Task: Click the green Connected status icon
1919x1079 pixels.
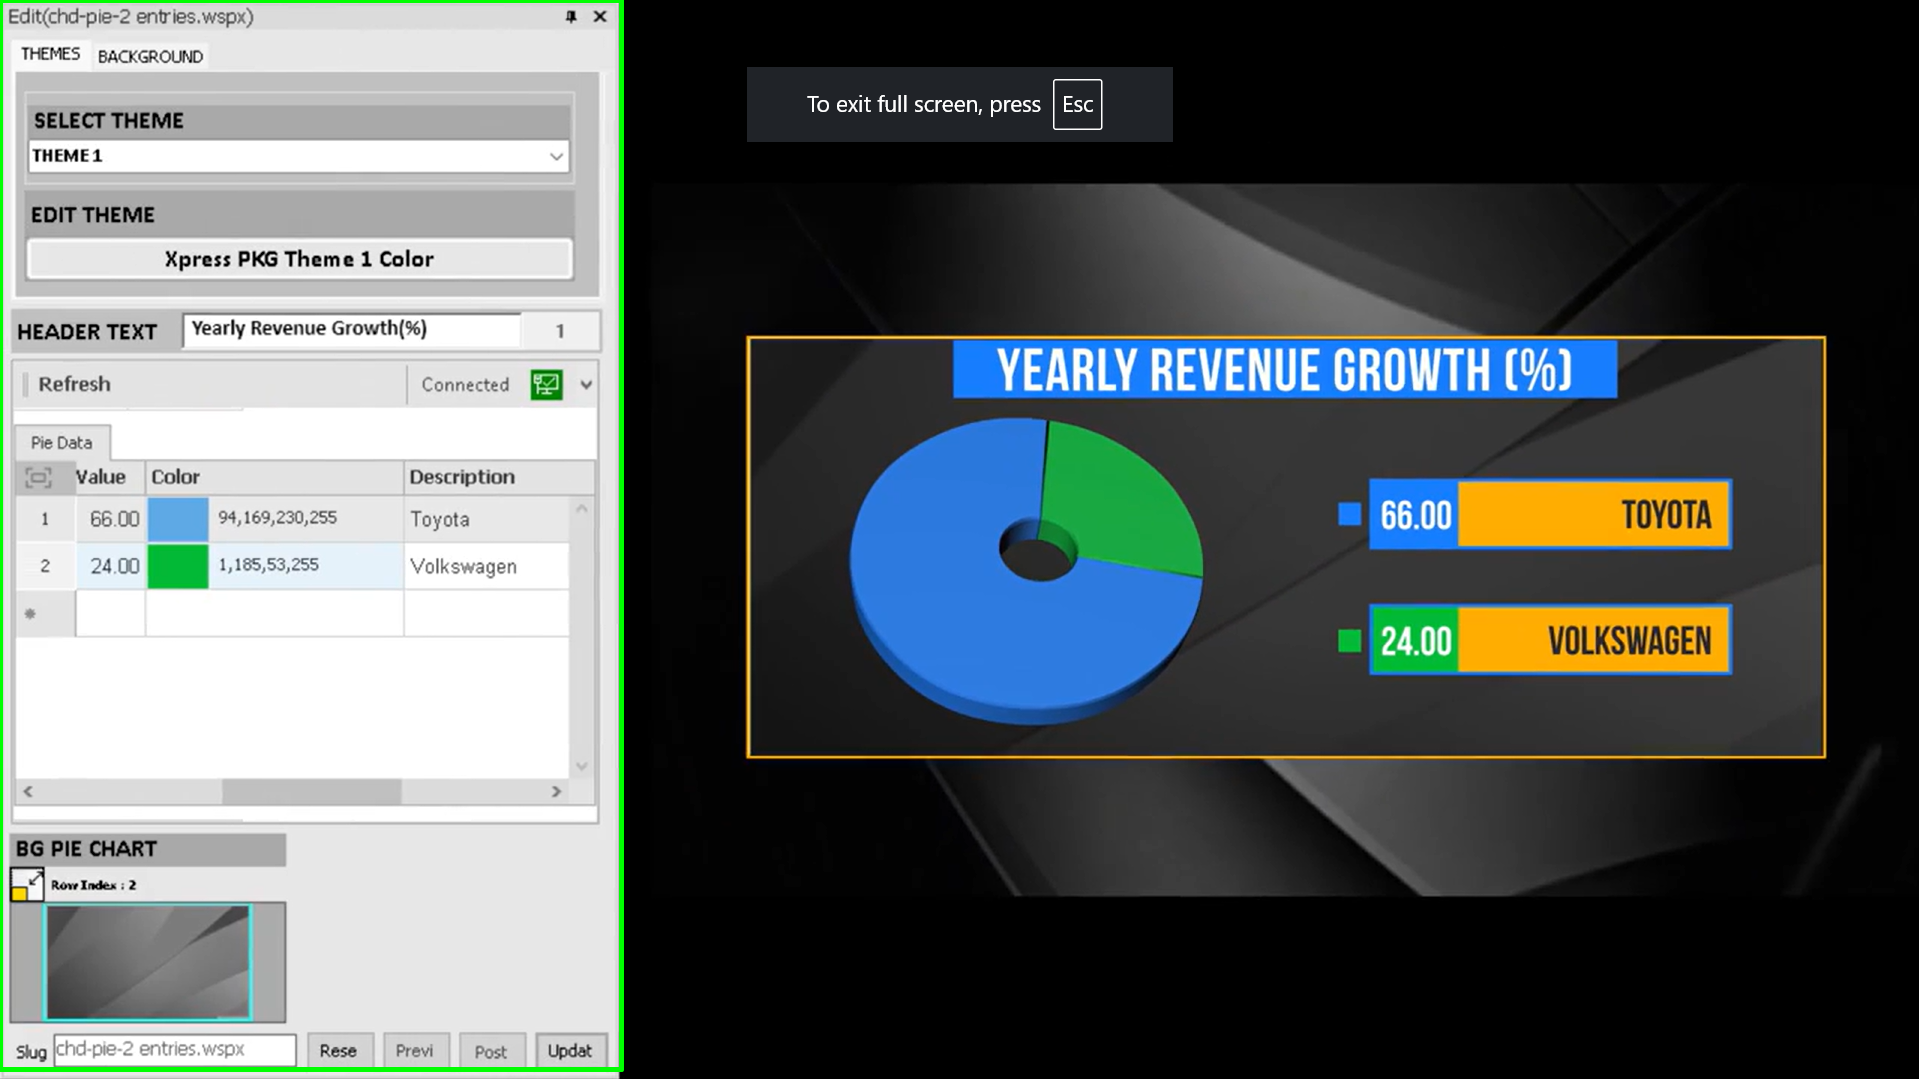Action: [546, 385]
